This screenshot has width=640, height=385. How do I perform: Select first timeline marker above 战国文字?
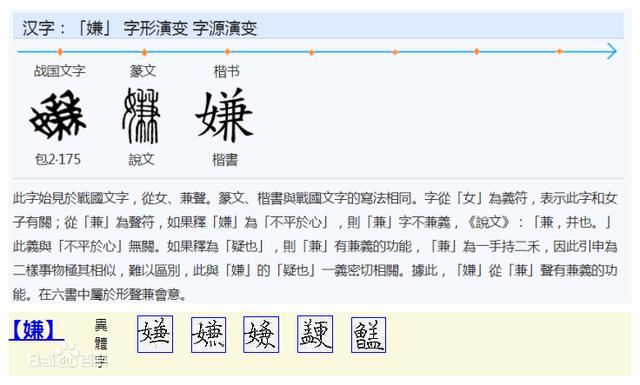pos(60,51)
